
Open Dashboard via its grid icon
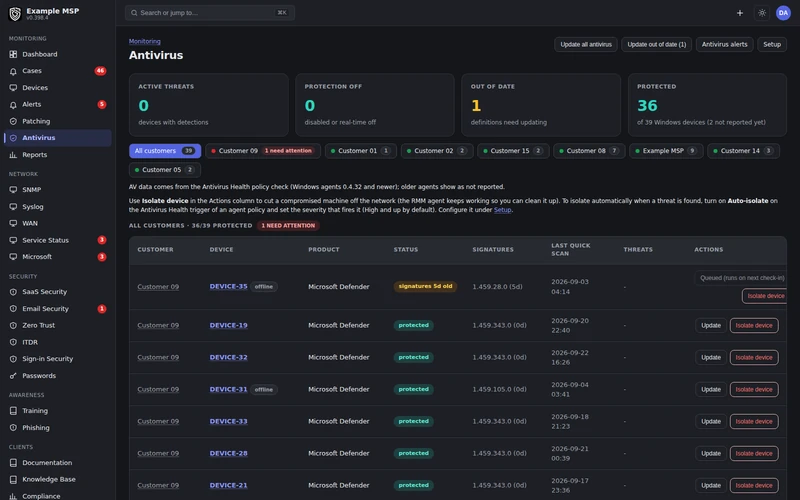tap(13, 54)
